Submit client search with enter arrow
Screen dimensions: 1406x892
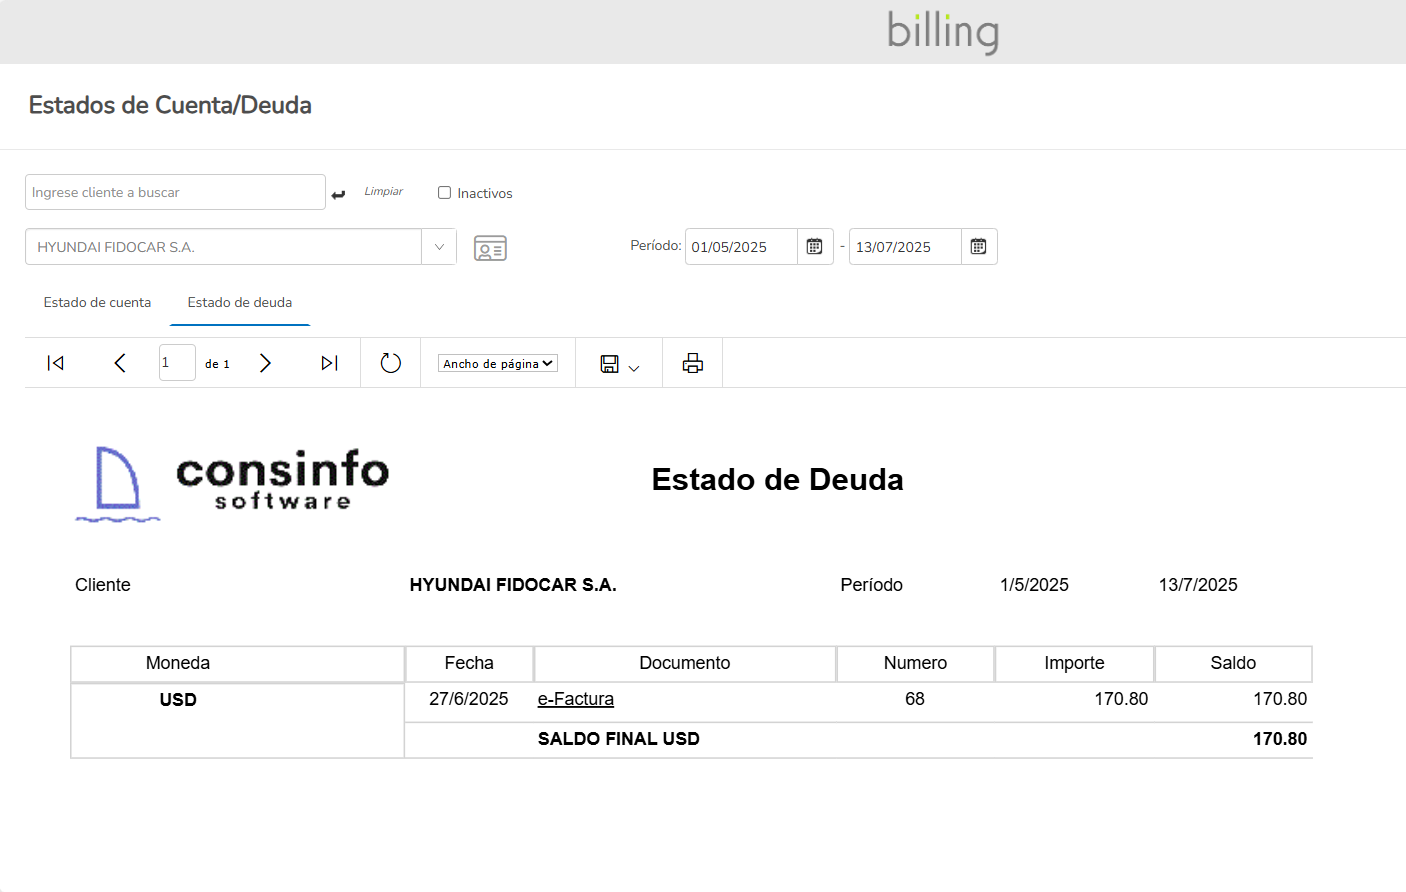click(338, 194)
